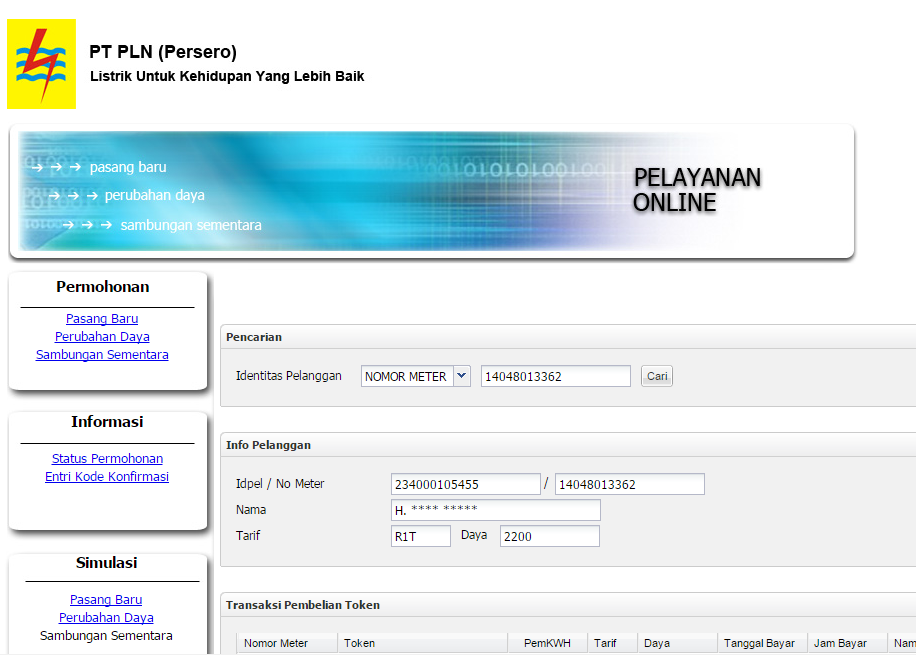
Task: Click the No Meter field in Info Pelanggan
Action: [x=630, y=484]
